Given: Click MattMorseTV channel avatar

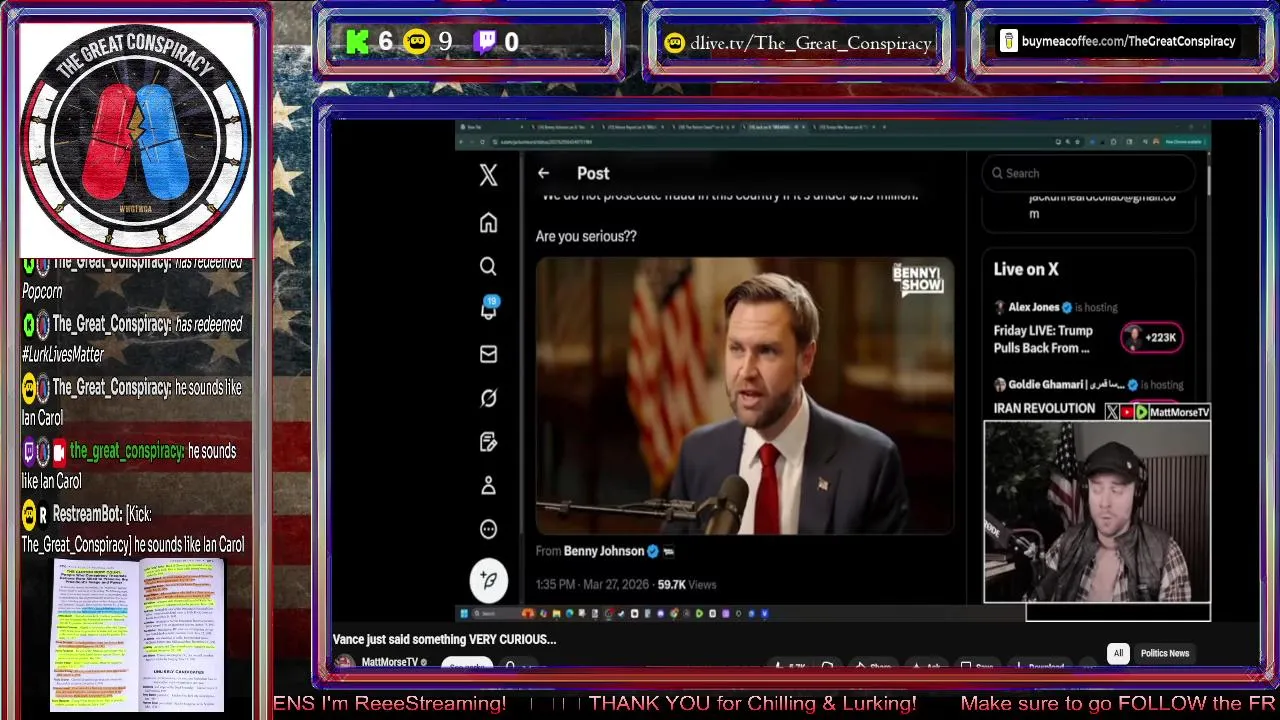Looking at the screenshot, I should pos(344,662).
